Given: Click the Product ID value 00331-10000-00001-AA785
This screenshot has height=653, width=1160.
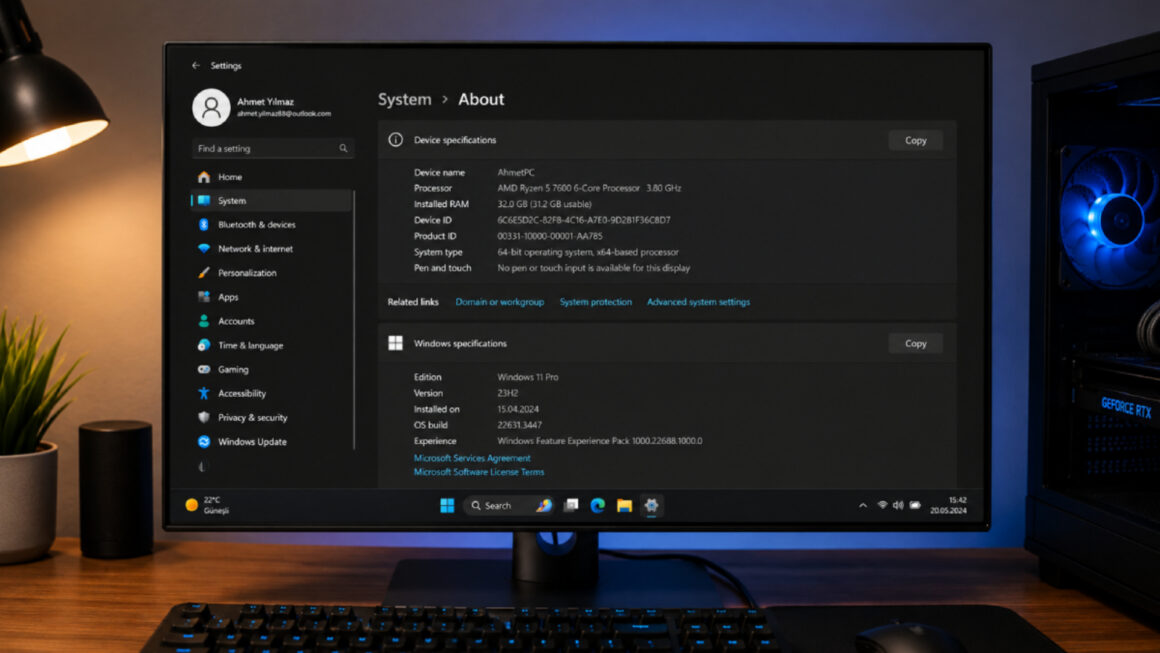Looking at the screenshot, I should (x=550, y=236).
